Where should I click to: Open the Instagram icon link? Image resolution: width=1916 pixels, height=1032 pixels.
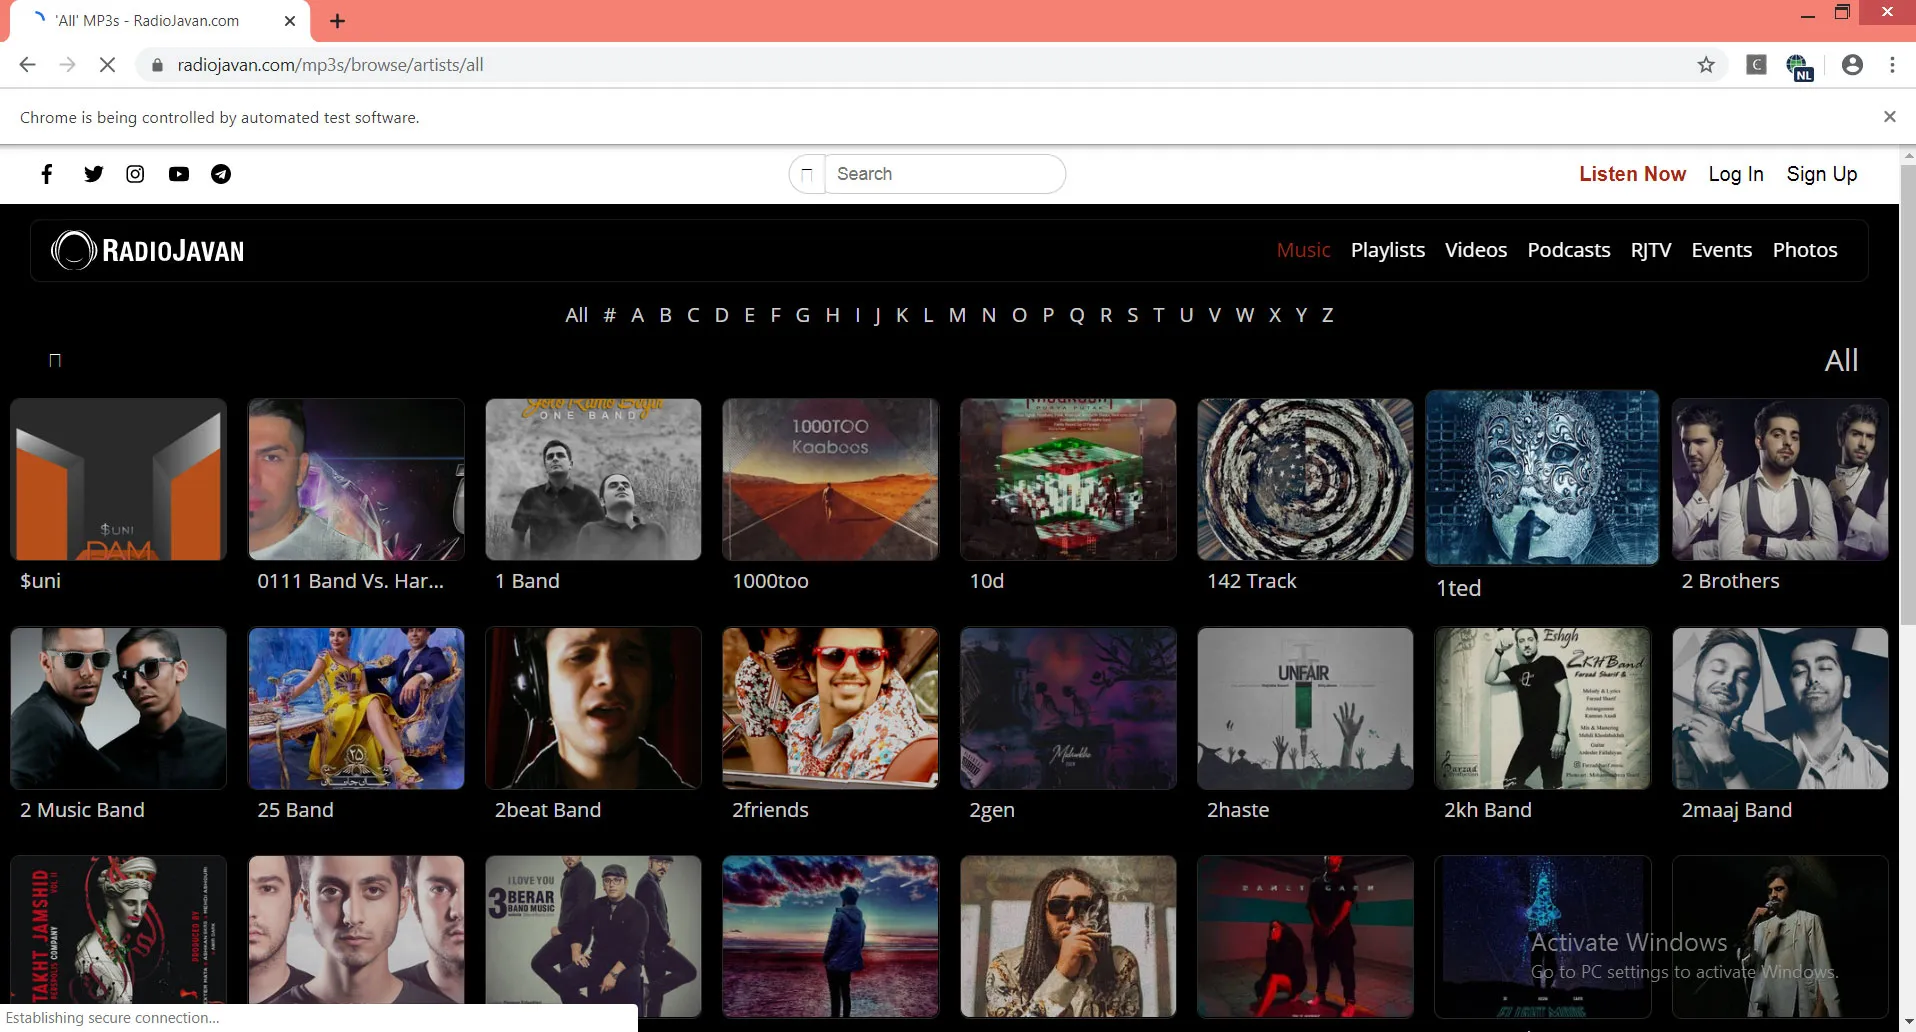pos(135,174)
